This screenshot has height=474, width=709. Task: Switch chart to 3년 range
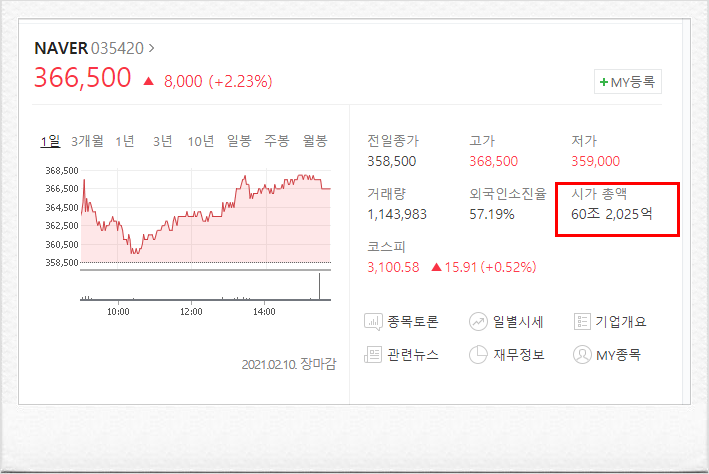[162, 141]
